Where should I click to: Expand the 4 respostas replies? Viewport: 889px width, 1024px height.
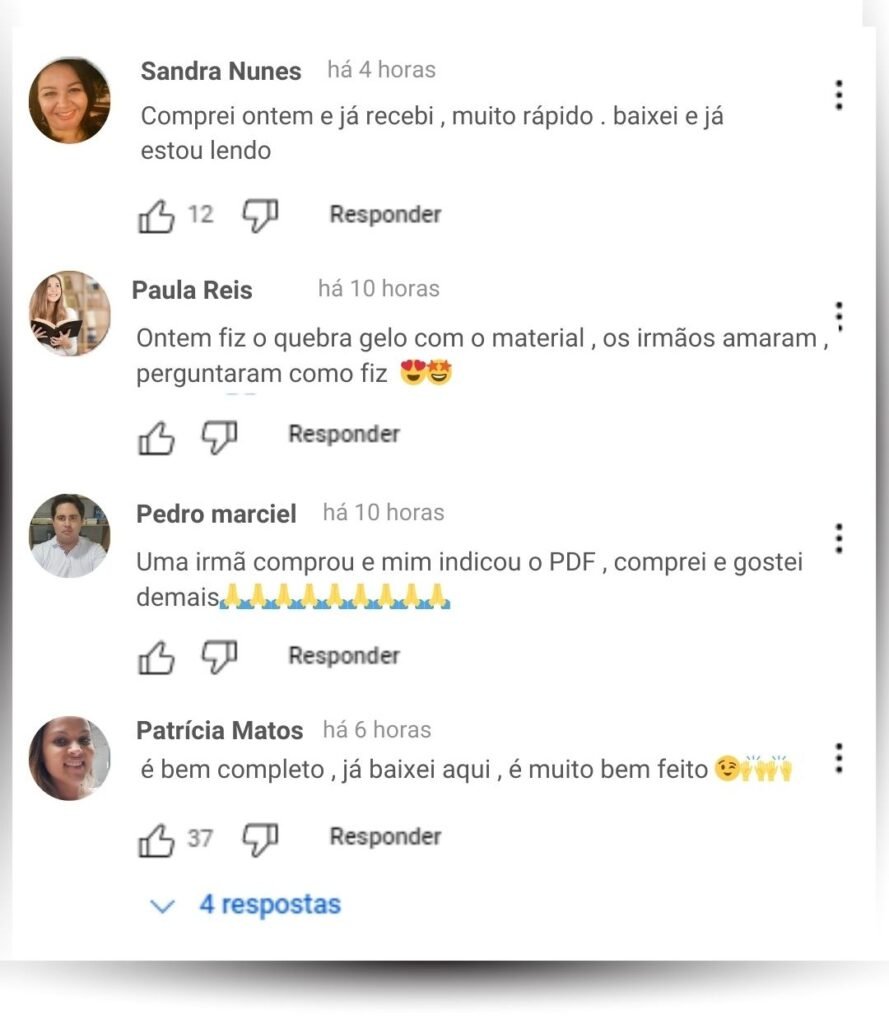pyautogui.click(x=245, y=904)
